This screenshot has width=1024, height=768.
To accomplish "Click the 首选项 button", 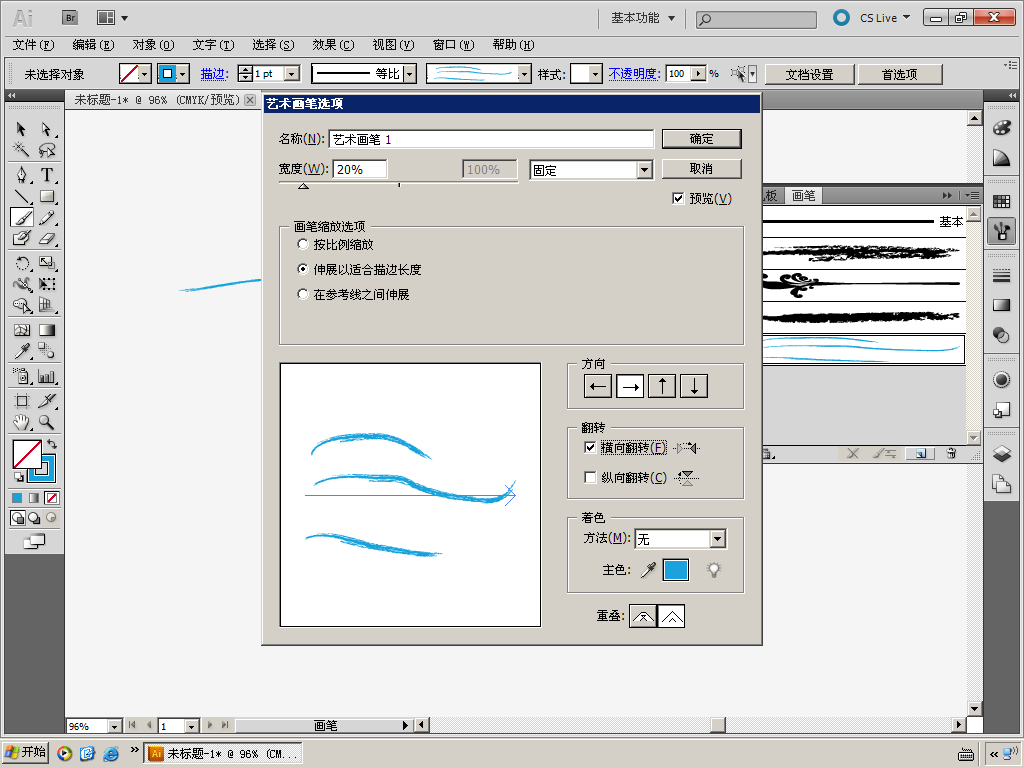I will point(899,74).
